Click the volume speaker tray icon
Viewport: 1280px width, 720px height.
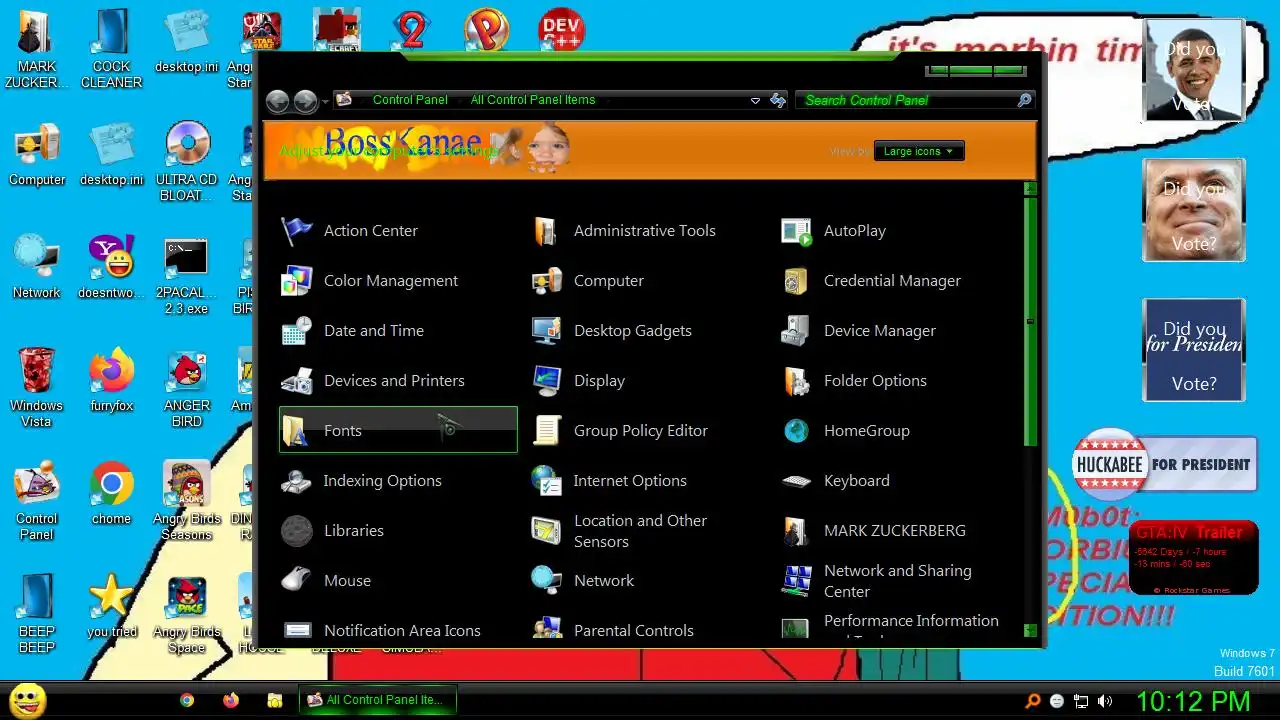tap(1105, 701)
